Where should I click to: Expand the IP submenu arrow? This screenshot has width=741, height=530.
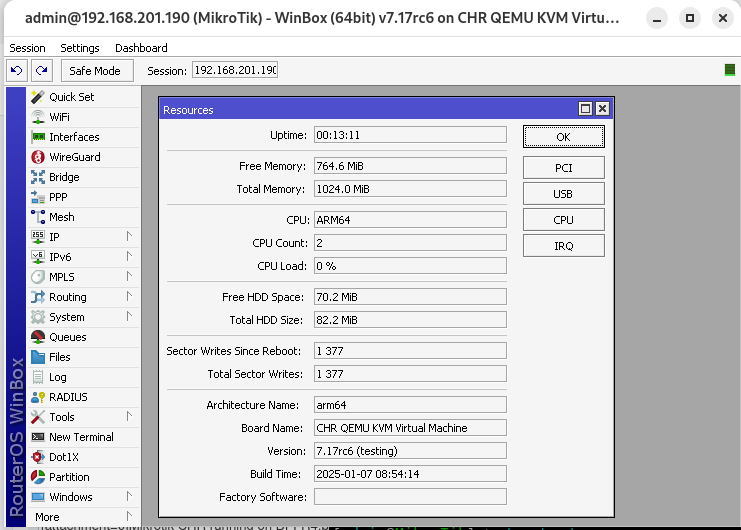(x=129, y=236)
